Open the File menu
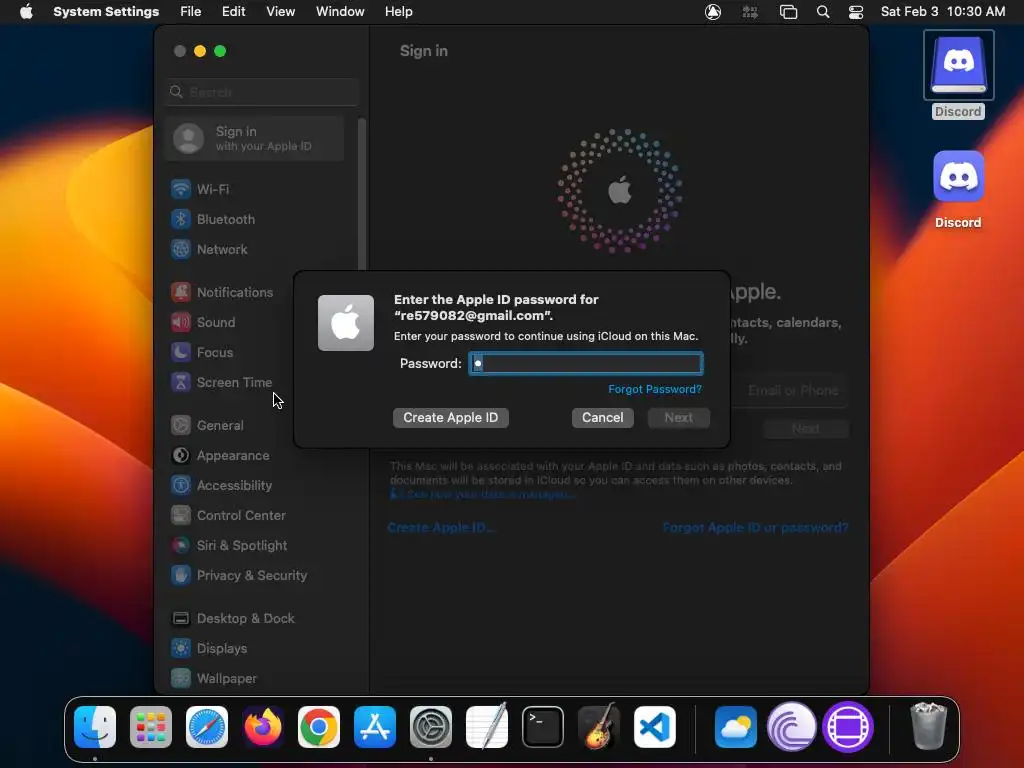The height and width of the screenshot is (768, 1024). tap(191, 12)
